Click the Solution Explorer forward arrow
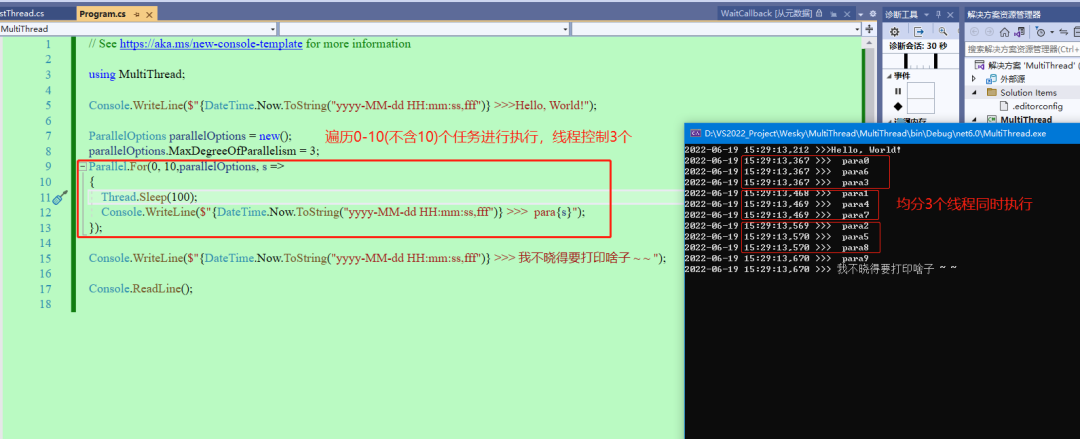This screenshot has height=439, width=1080. click(x=990, y=32)
